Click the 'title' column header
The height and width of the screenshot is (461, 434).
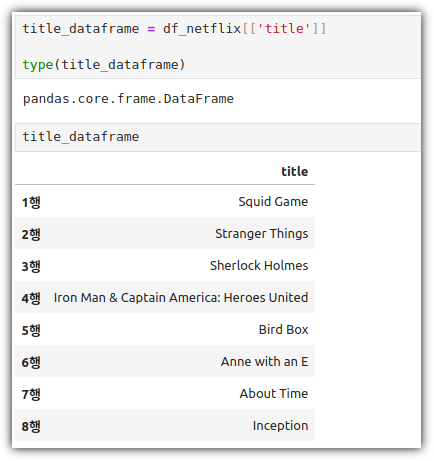(295, 171)
